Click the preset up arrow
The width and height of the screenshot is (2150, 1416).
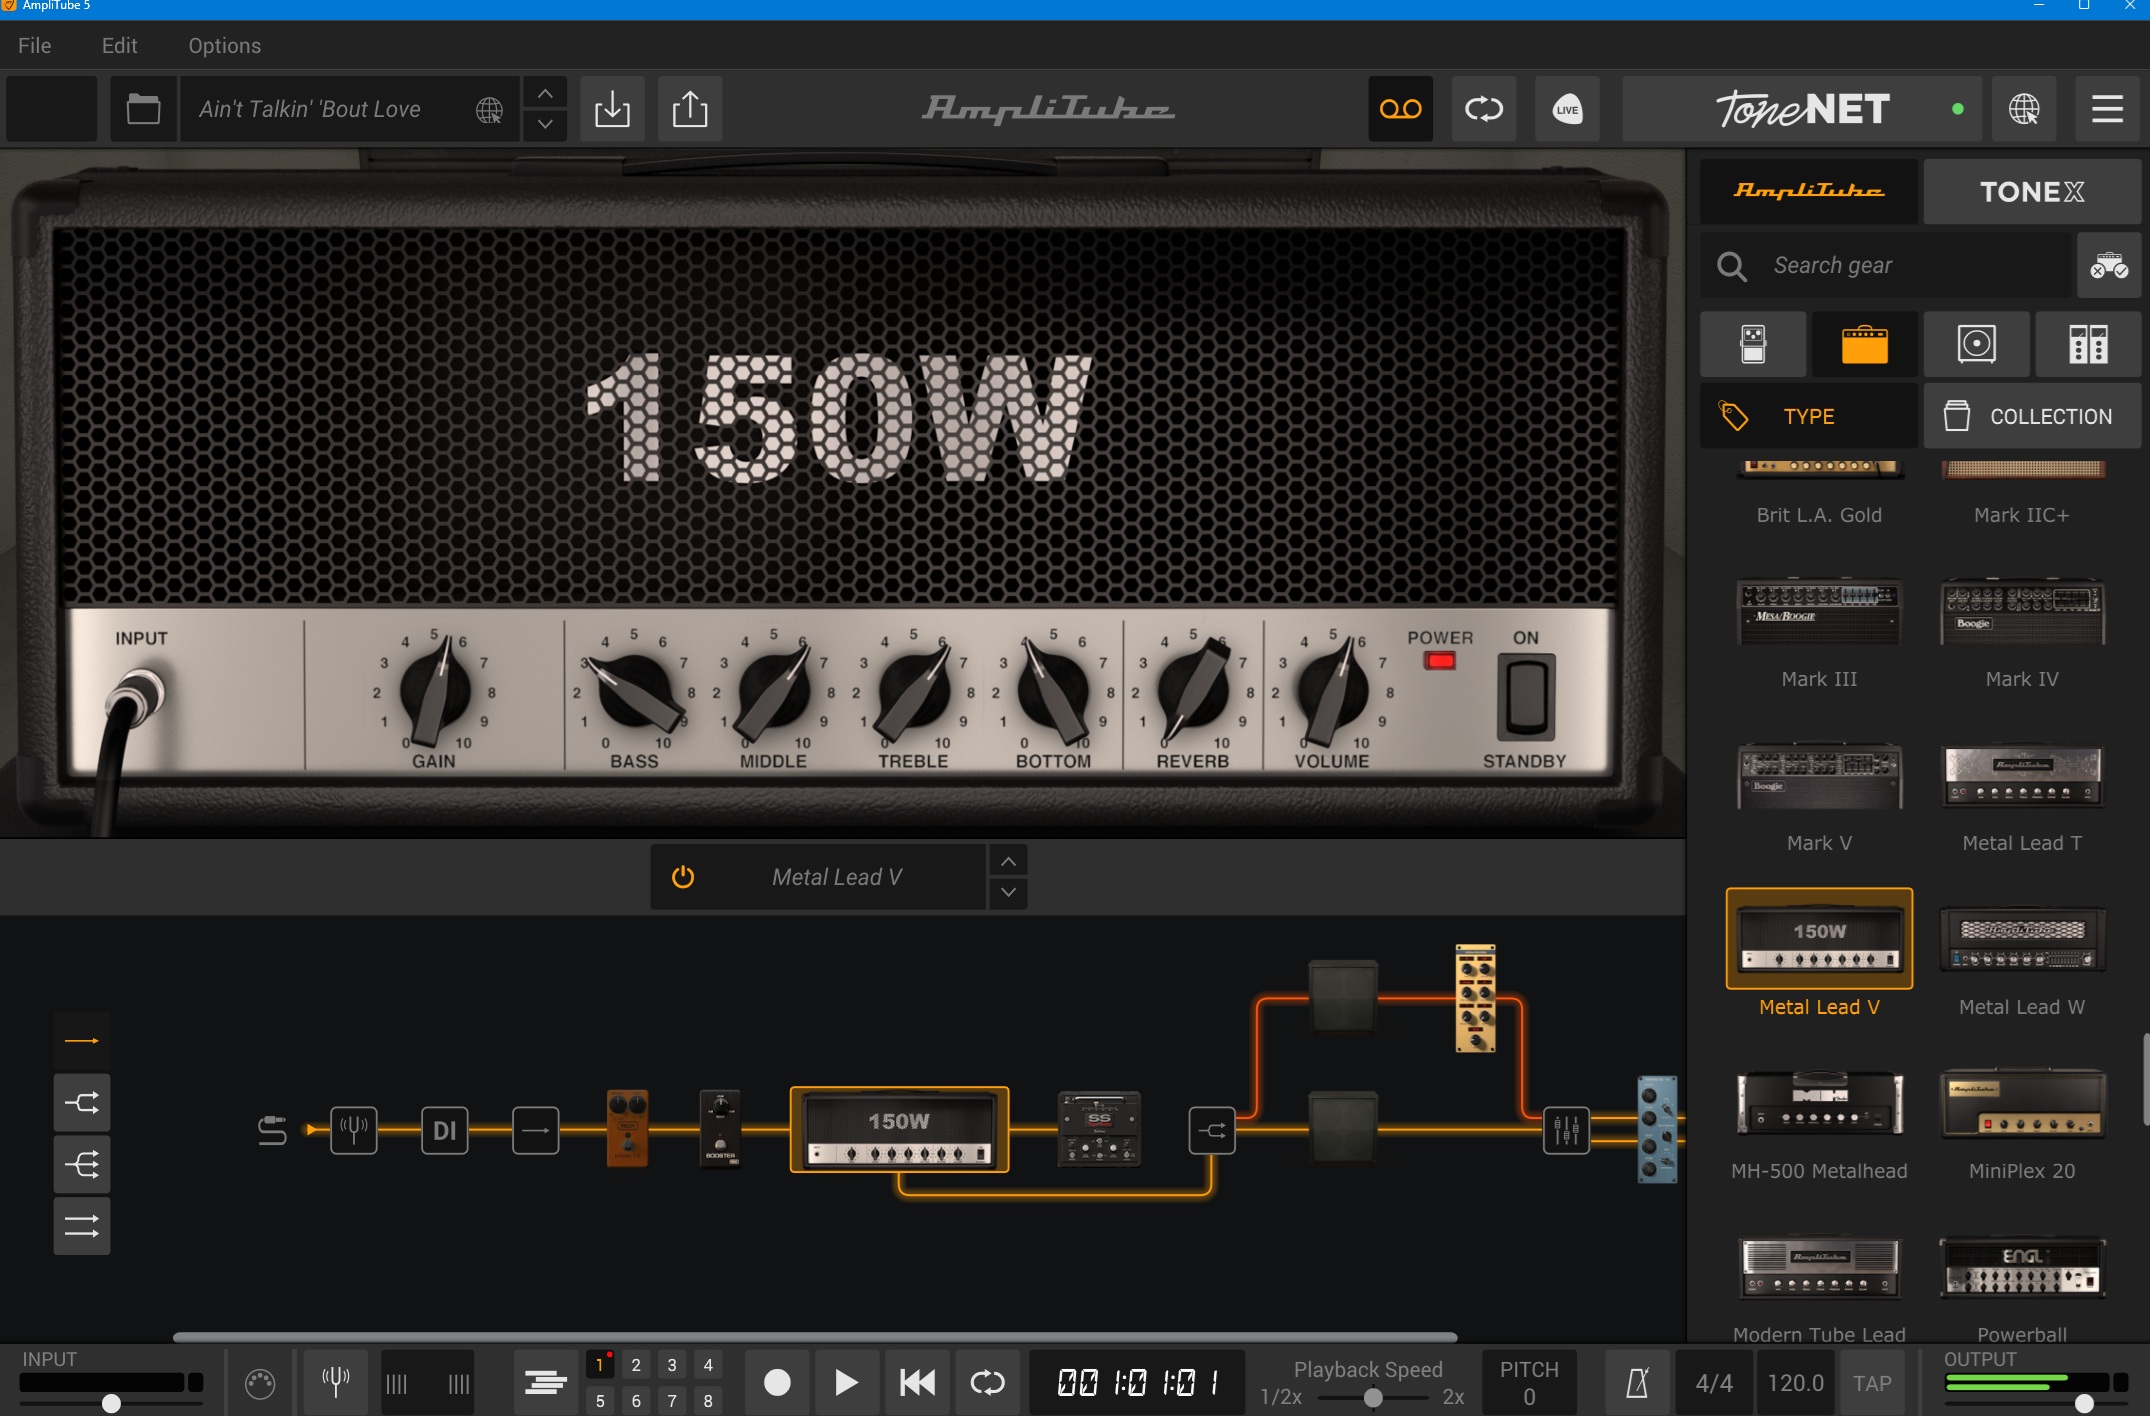click(x=545, y=93)
